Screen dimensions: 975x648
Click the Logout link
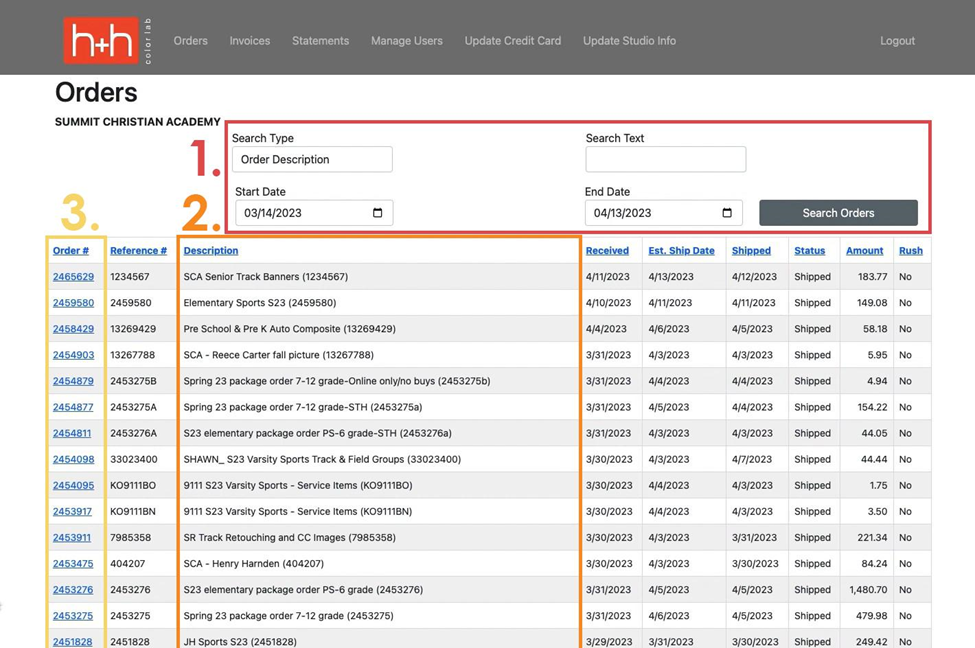897,41
